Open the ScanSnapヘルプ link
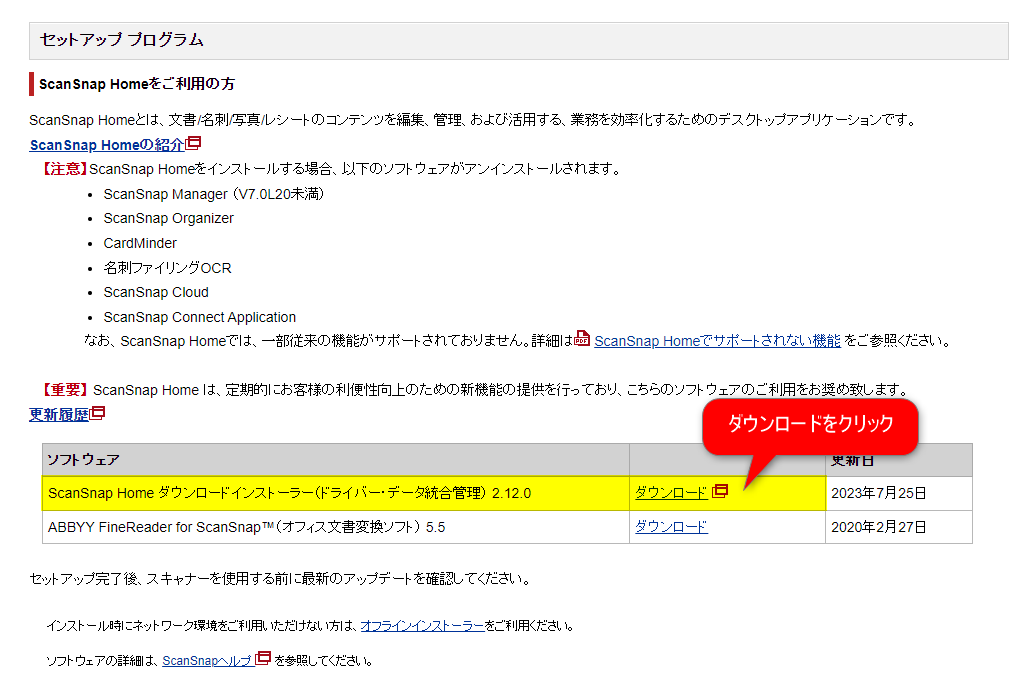The image size is (1027, 695). (x=208, y=660)
